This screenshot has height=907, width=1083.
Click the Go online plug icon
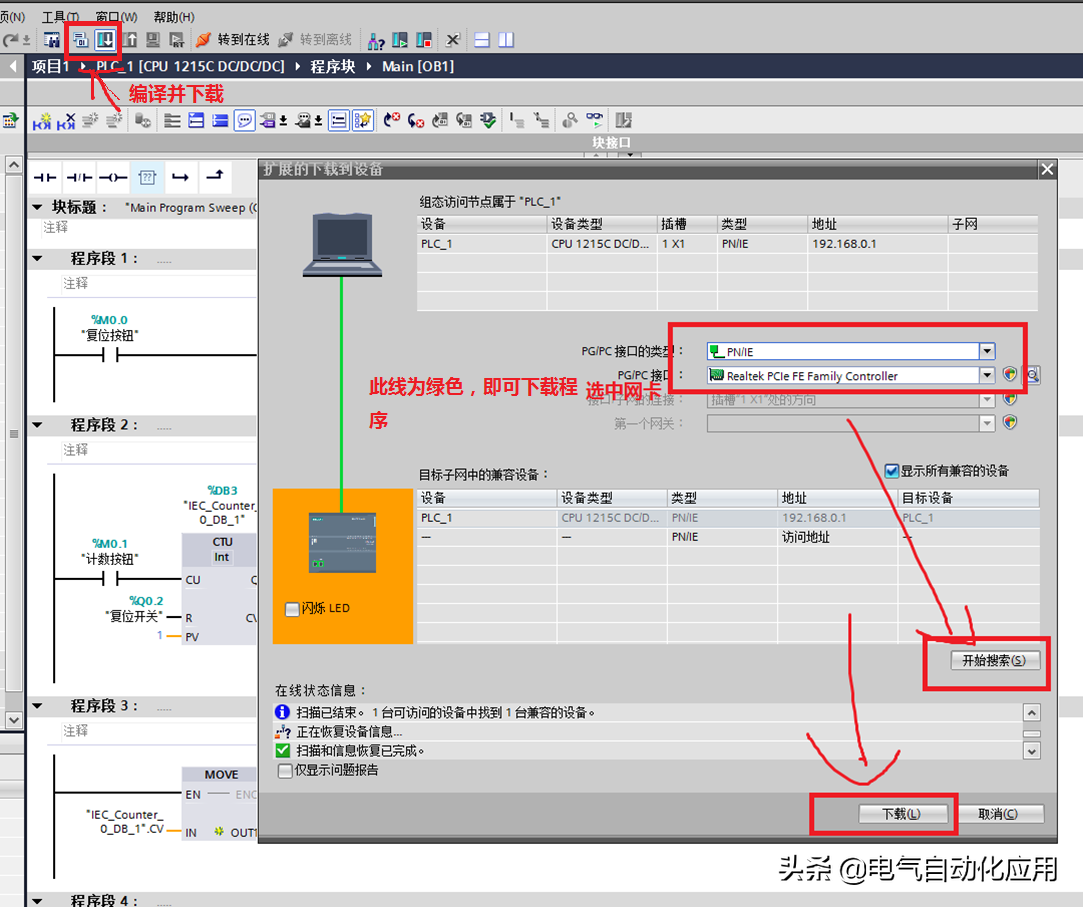click(203, 40)
